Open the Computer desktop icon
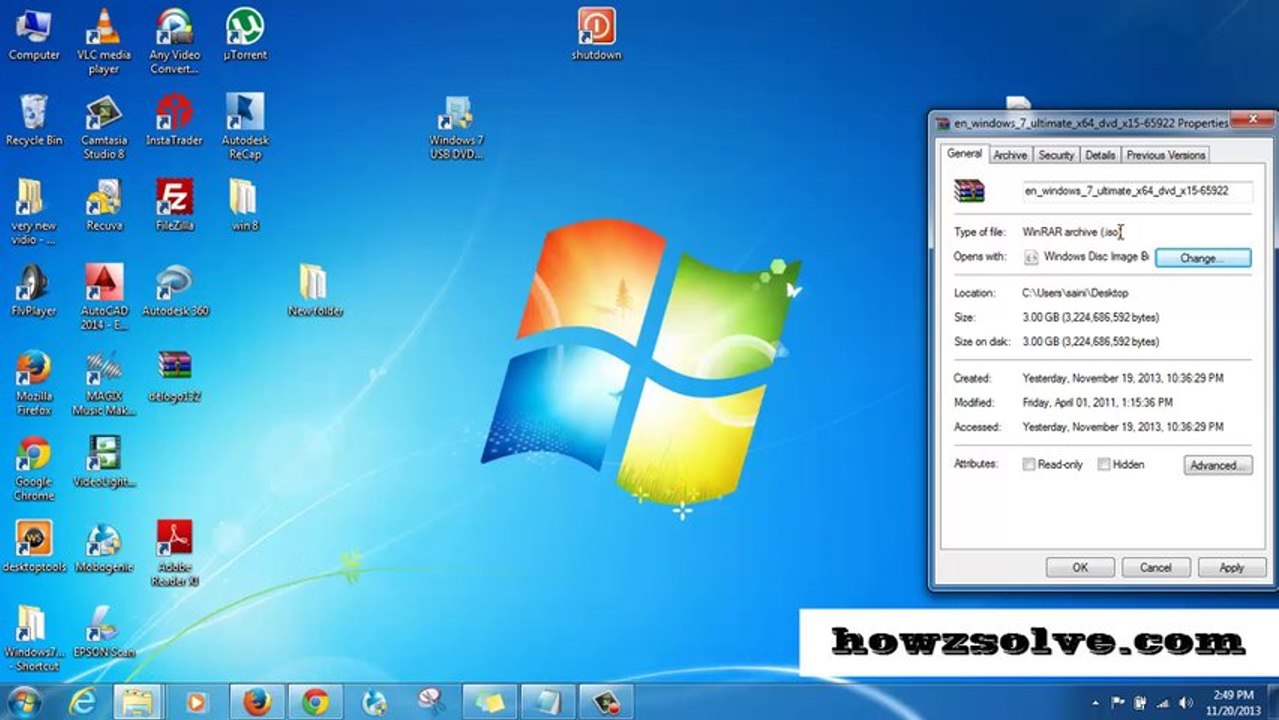1279x720 pixels. point(34,33)
